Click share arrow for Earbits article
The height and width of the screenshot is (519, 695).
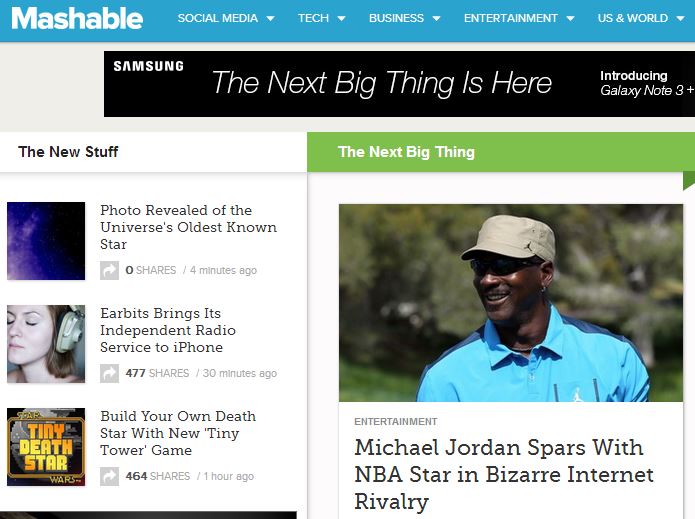tap(109, 373)
